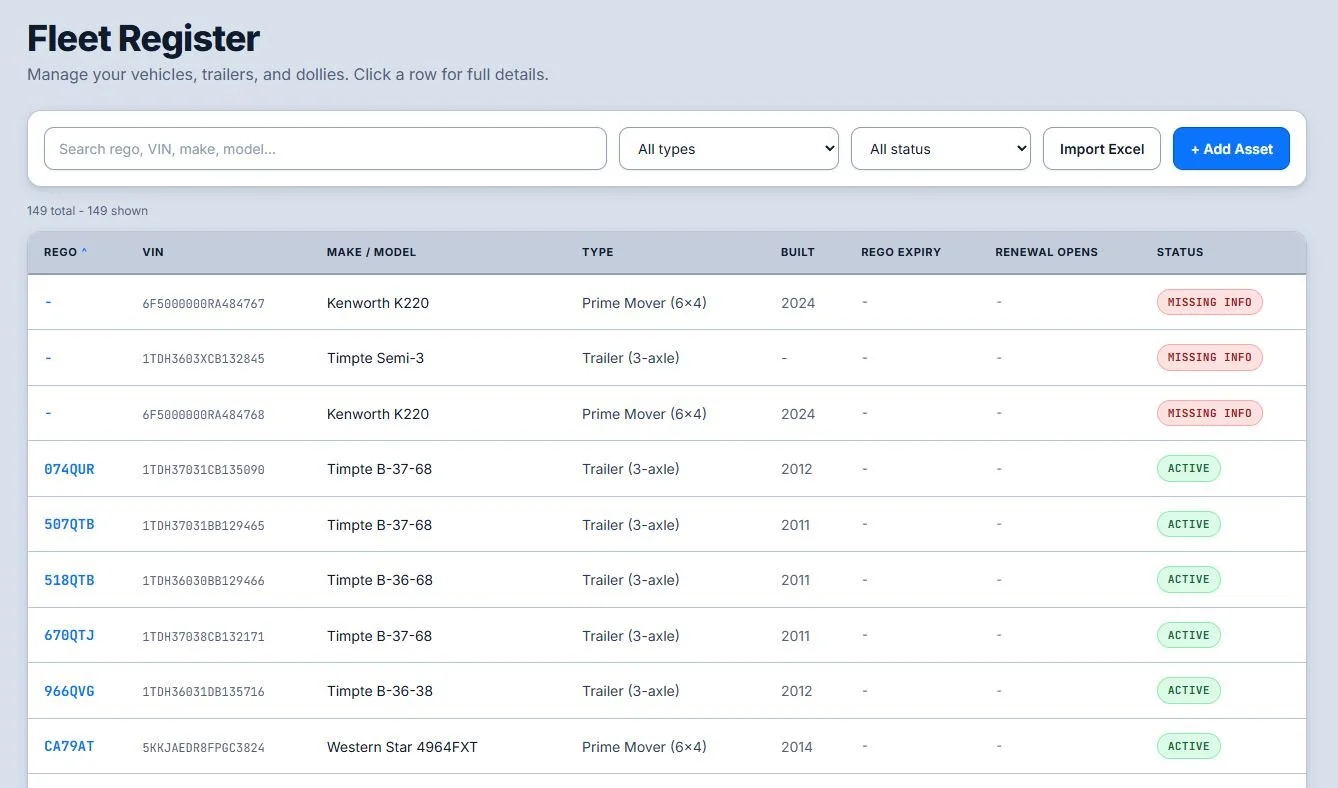Sort by the MAKE / MODEL header
The image size is (1338, 788).
click(x=371, y=252)
